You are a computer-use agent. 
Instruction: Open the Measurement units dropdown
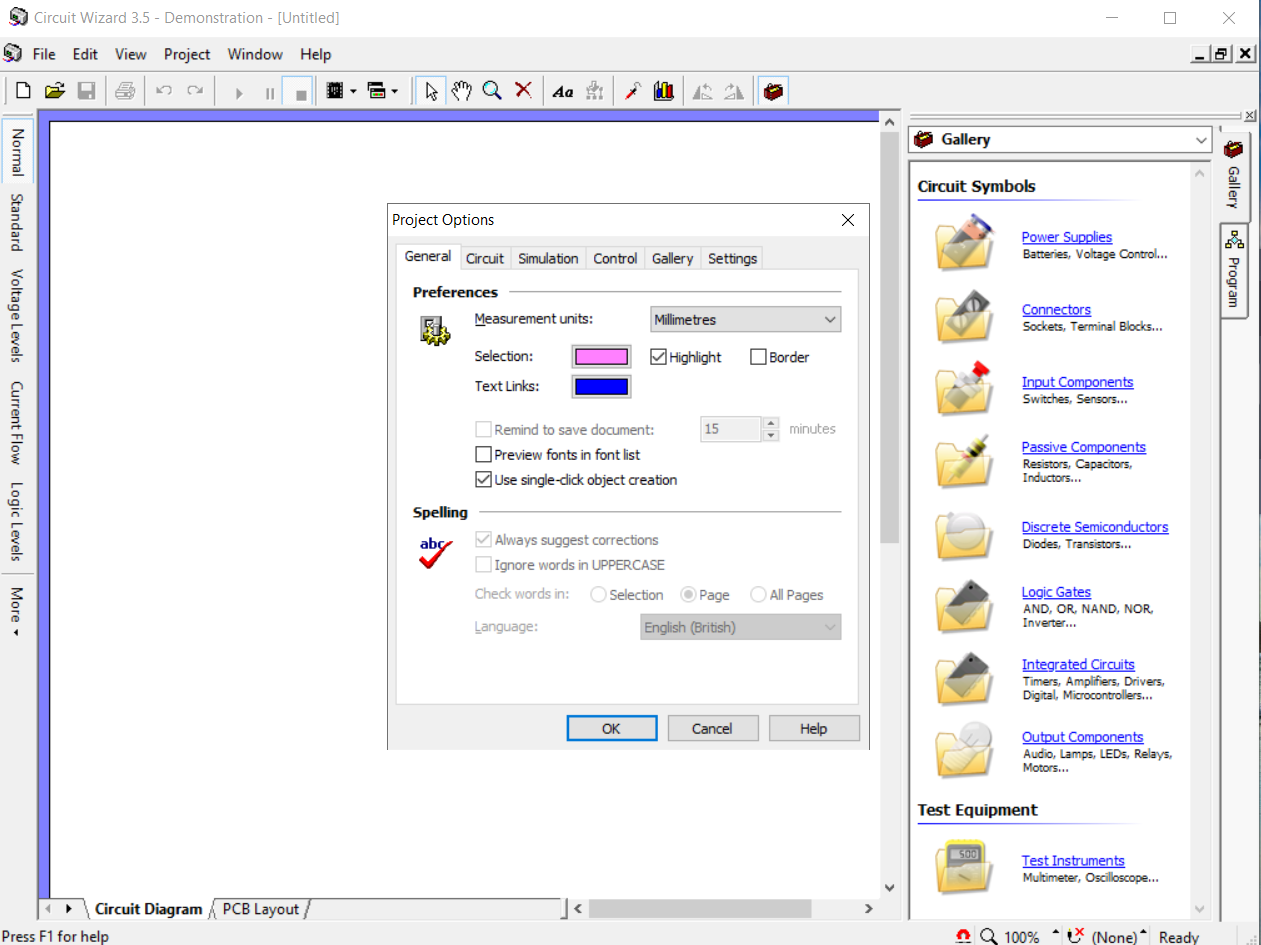[745, 320]
